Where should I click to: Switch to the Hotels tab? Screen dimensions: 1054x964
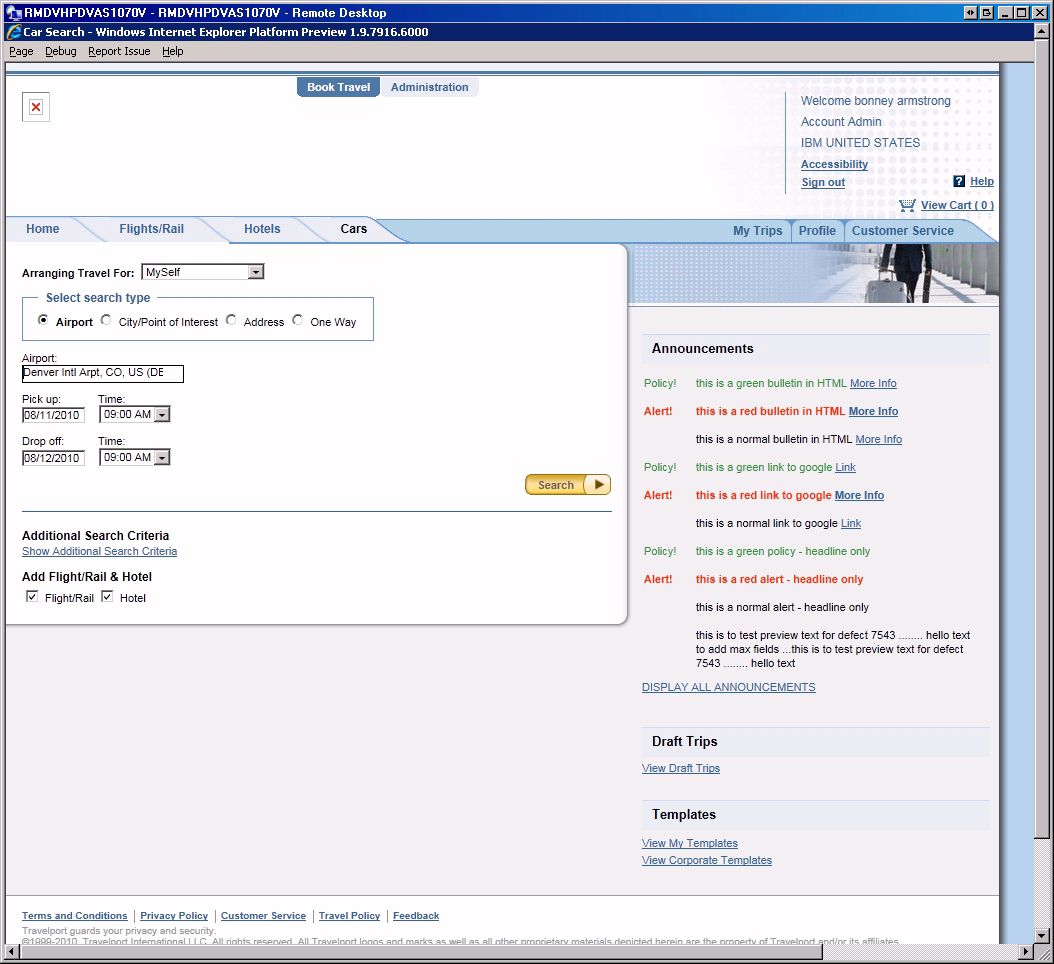click(262, 229)
